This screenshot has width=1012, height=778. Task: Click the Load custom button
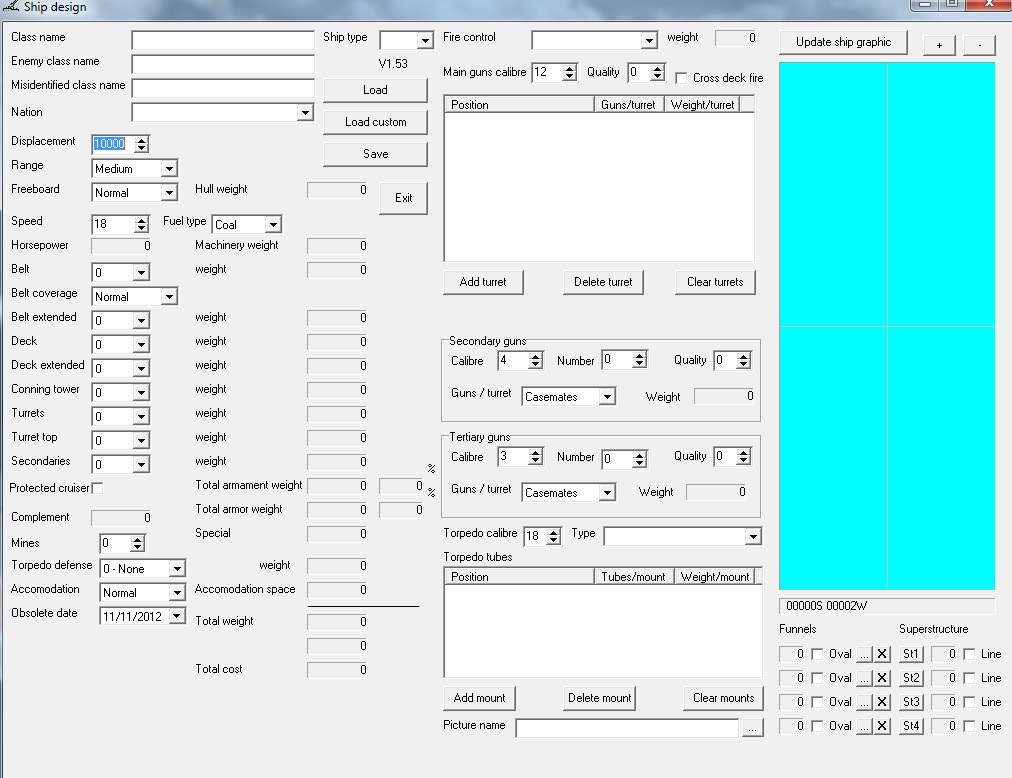375,122
